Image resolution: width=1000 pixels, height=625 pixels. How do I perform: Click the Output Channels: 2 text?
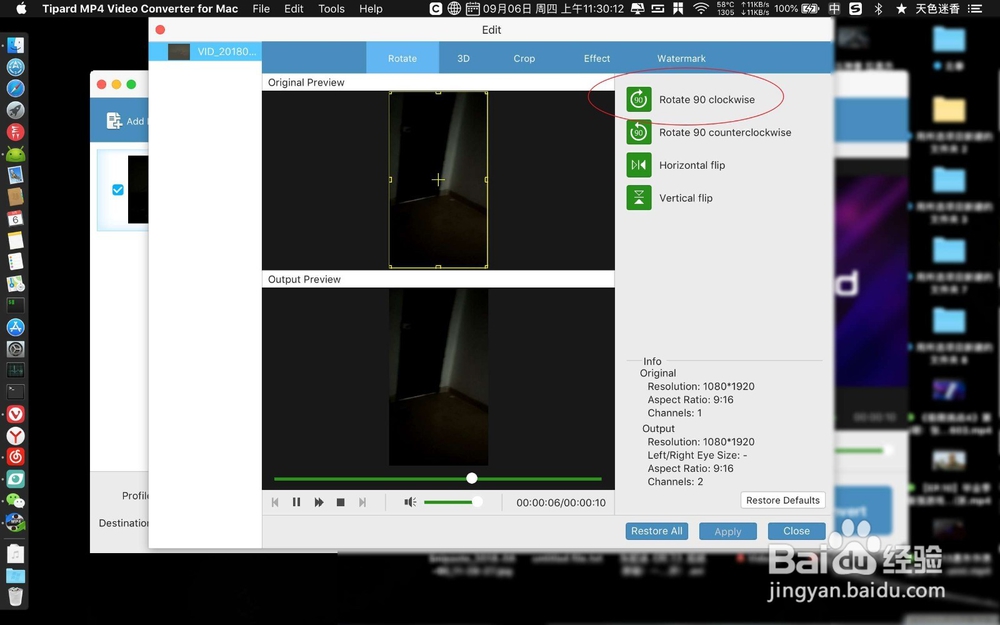pos(675,482)
